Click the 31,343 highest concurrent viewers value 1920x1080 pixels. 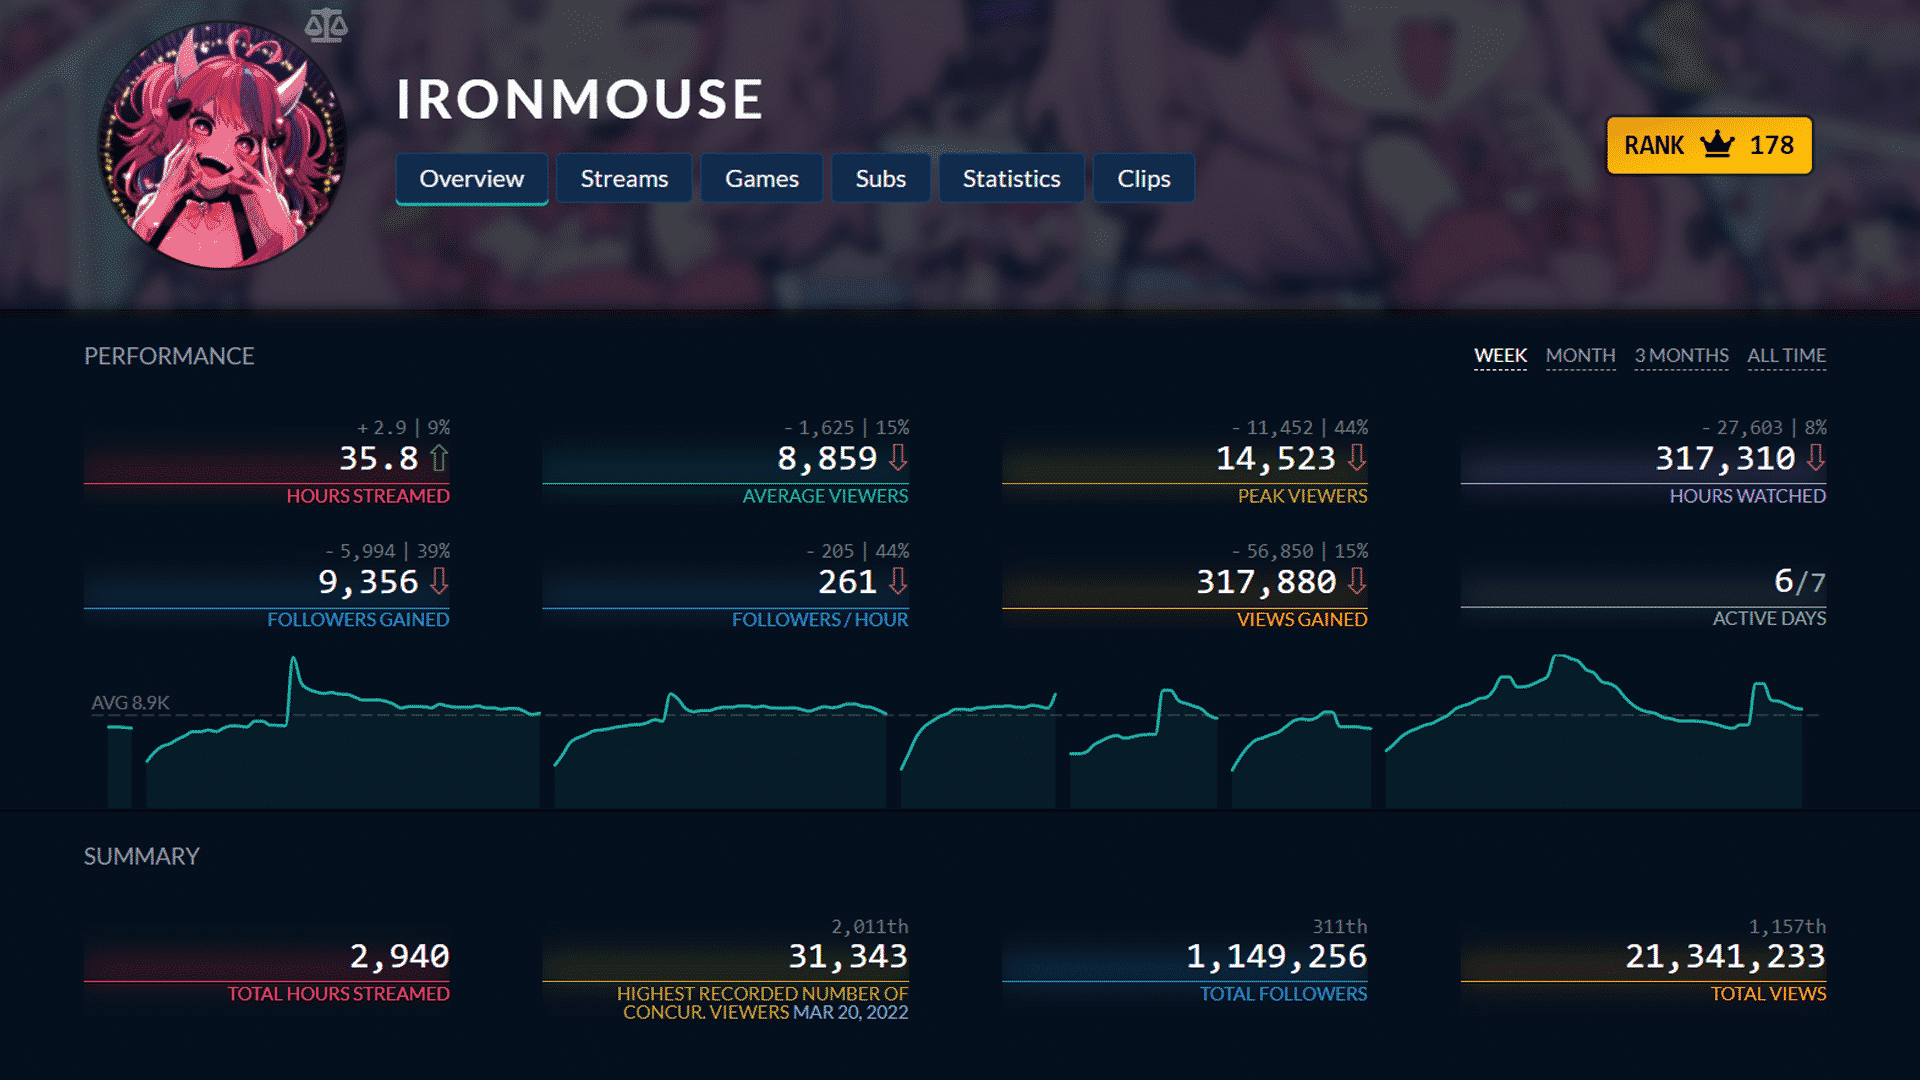(848, 956)
